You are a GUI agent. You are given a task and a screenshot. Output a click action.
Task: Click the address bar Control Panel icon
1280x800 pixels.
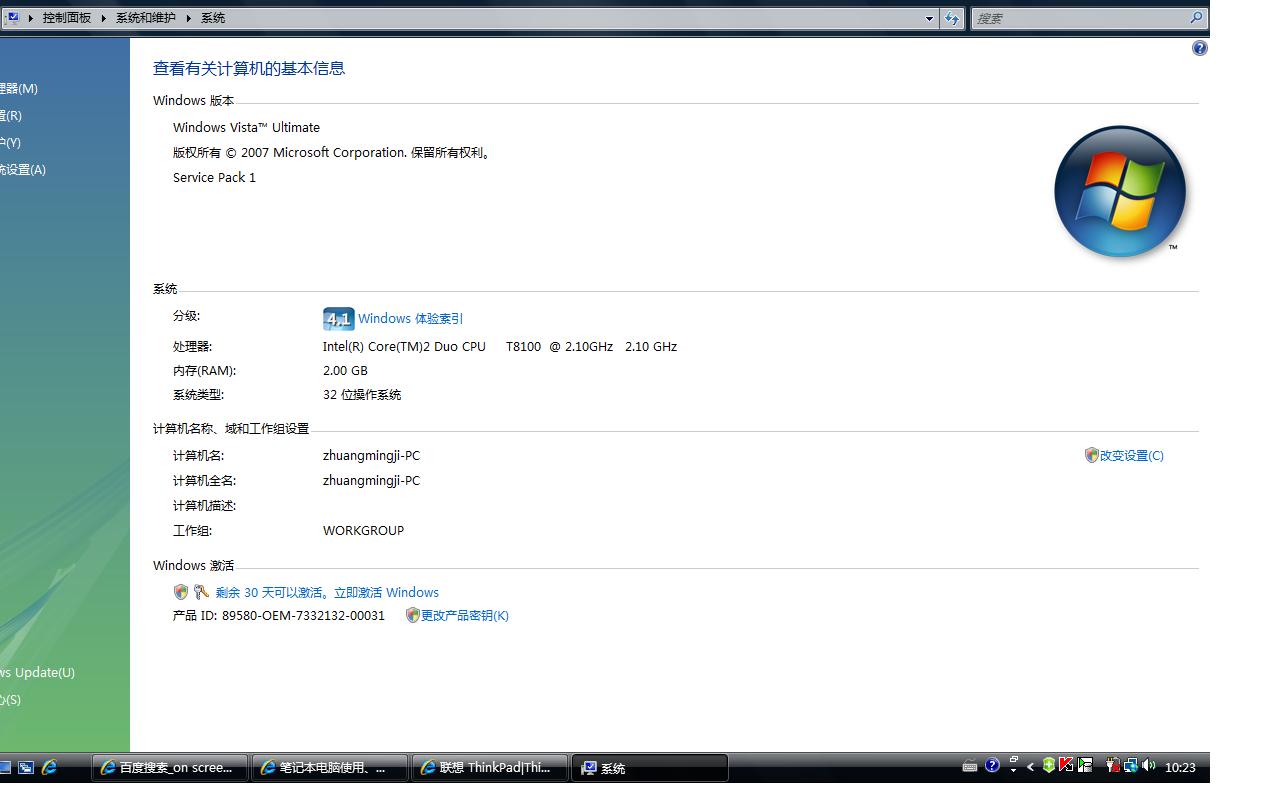(13, 17)
